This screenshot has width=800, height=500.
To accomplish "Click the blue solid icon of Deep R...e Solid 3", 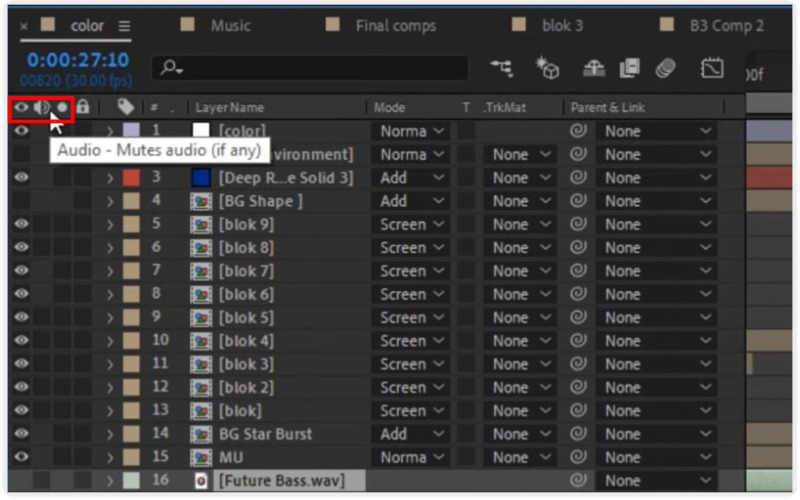I will pos(201,178).
